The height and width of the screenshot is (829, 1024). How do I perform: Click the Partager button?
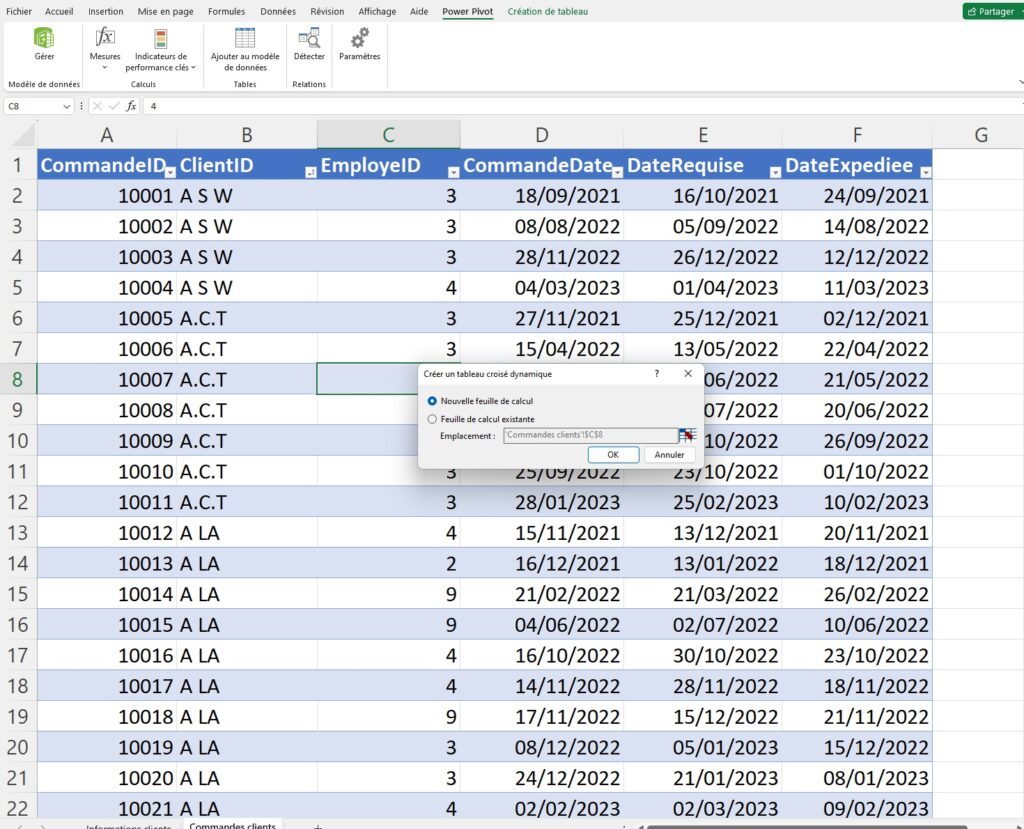(993, 11)
